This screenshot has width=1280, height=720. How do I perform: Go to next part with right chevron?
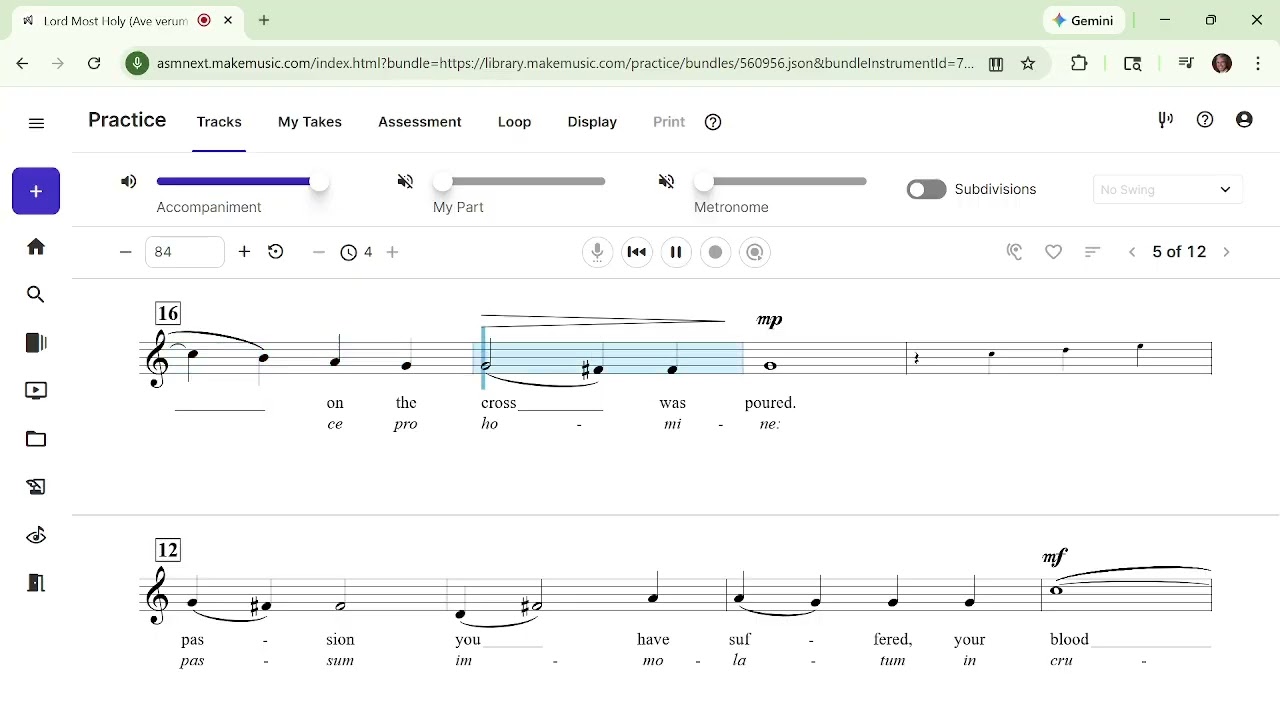click(x=1227, y=252)
